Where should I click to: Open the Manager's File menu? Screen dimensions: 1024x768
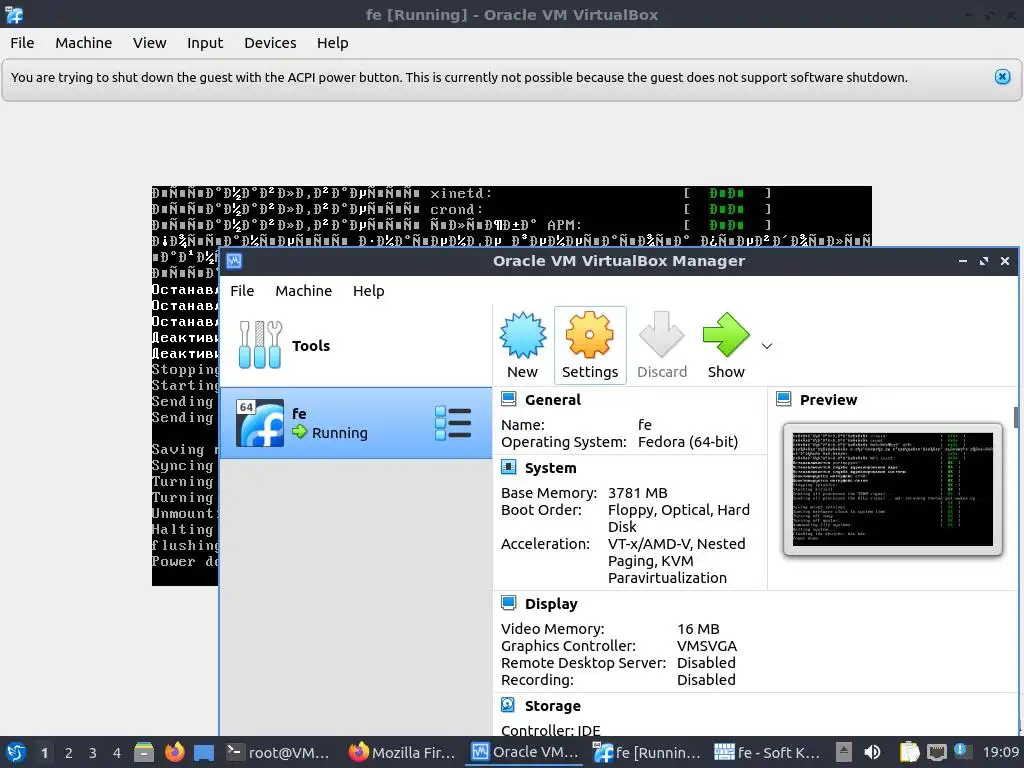point(242,291)
